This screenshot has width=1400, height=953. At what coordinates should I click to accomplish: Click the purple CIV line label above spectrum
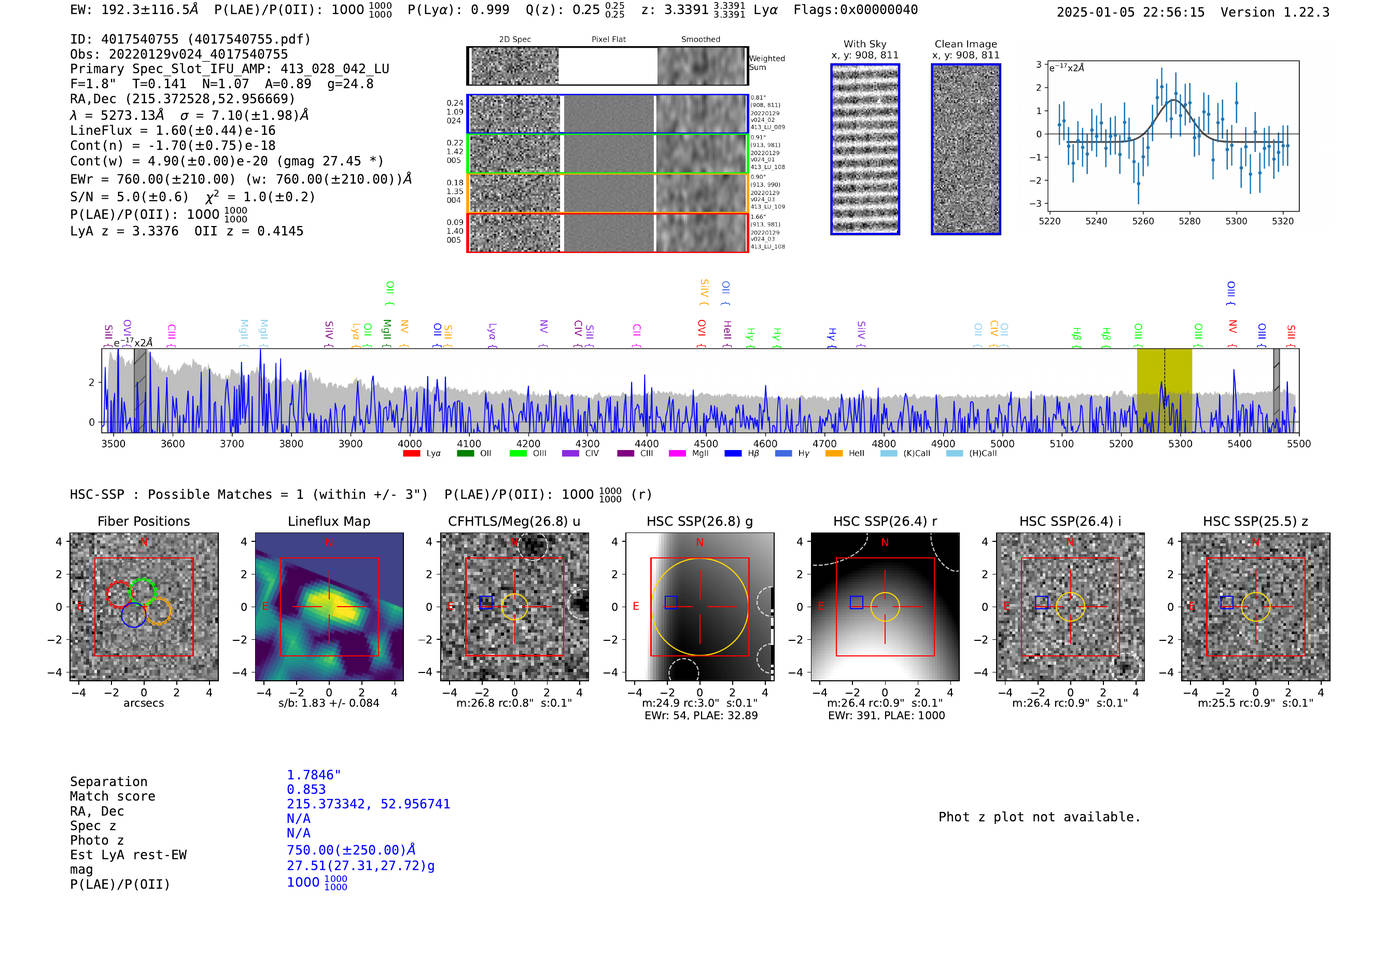(x=578, y=333)
